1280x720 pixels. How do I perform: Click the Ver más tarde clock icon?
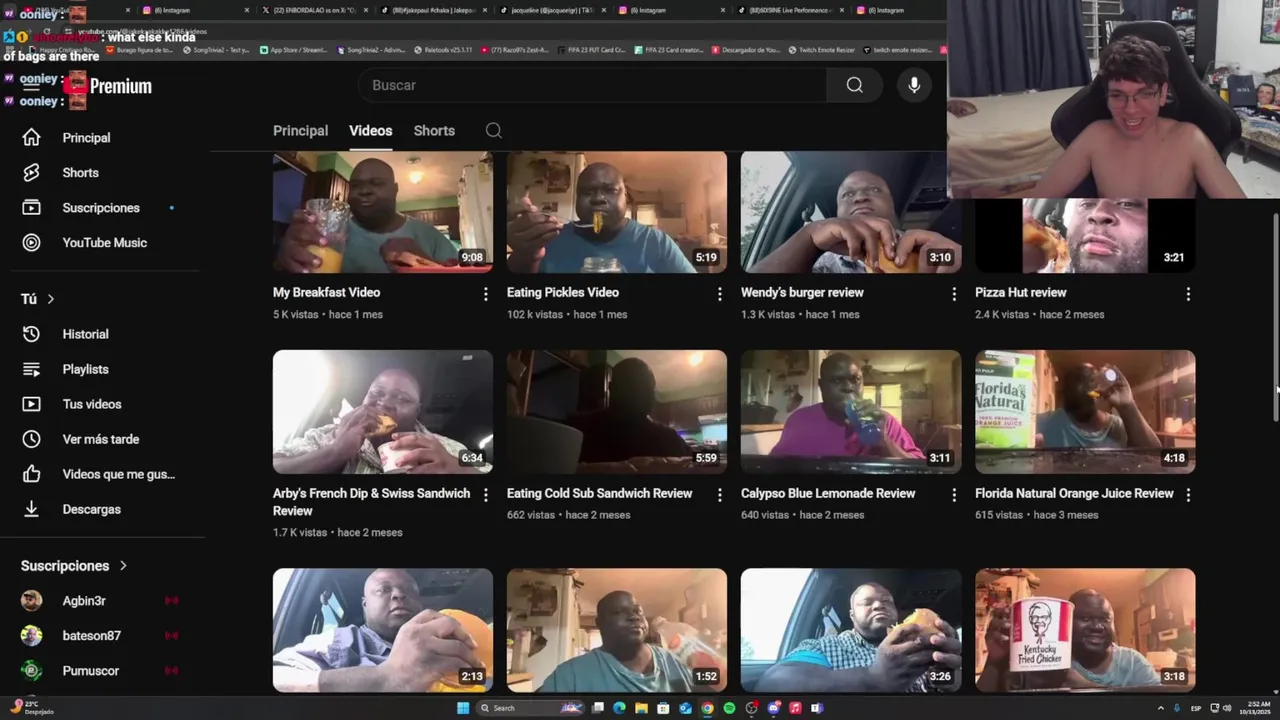point(31,439)
